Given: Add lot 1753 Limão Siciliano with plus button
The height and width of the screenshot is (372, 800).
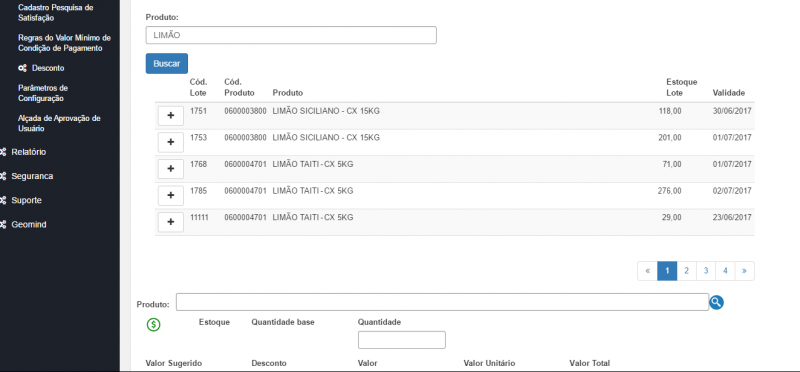Looking at the screenshot, I should (x=170, y=142).
